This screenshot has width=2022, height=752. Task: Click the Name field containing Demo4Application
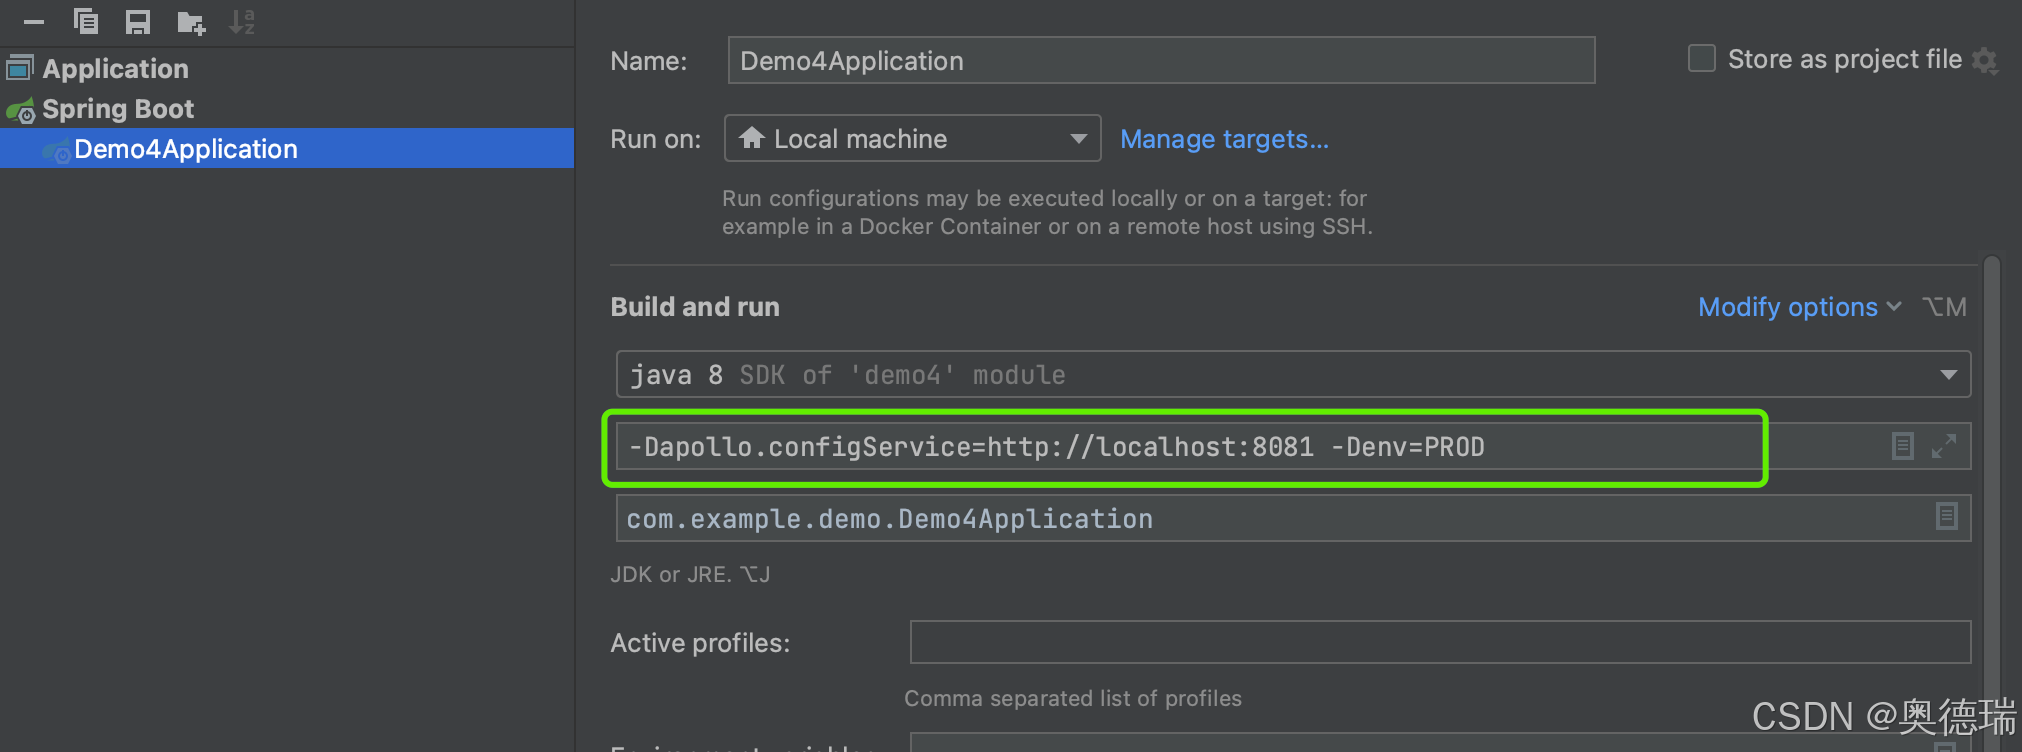(1160, 61)
